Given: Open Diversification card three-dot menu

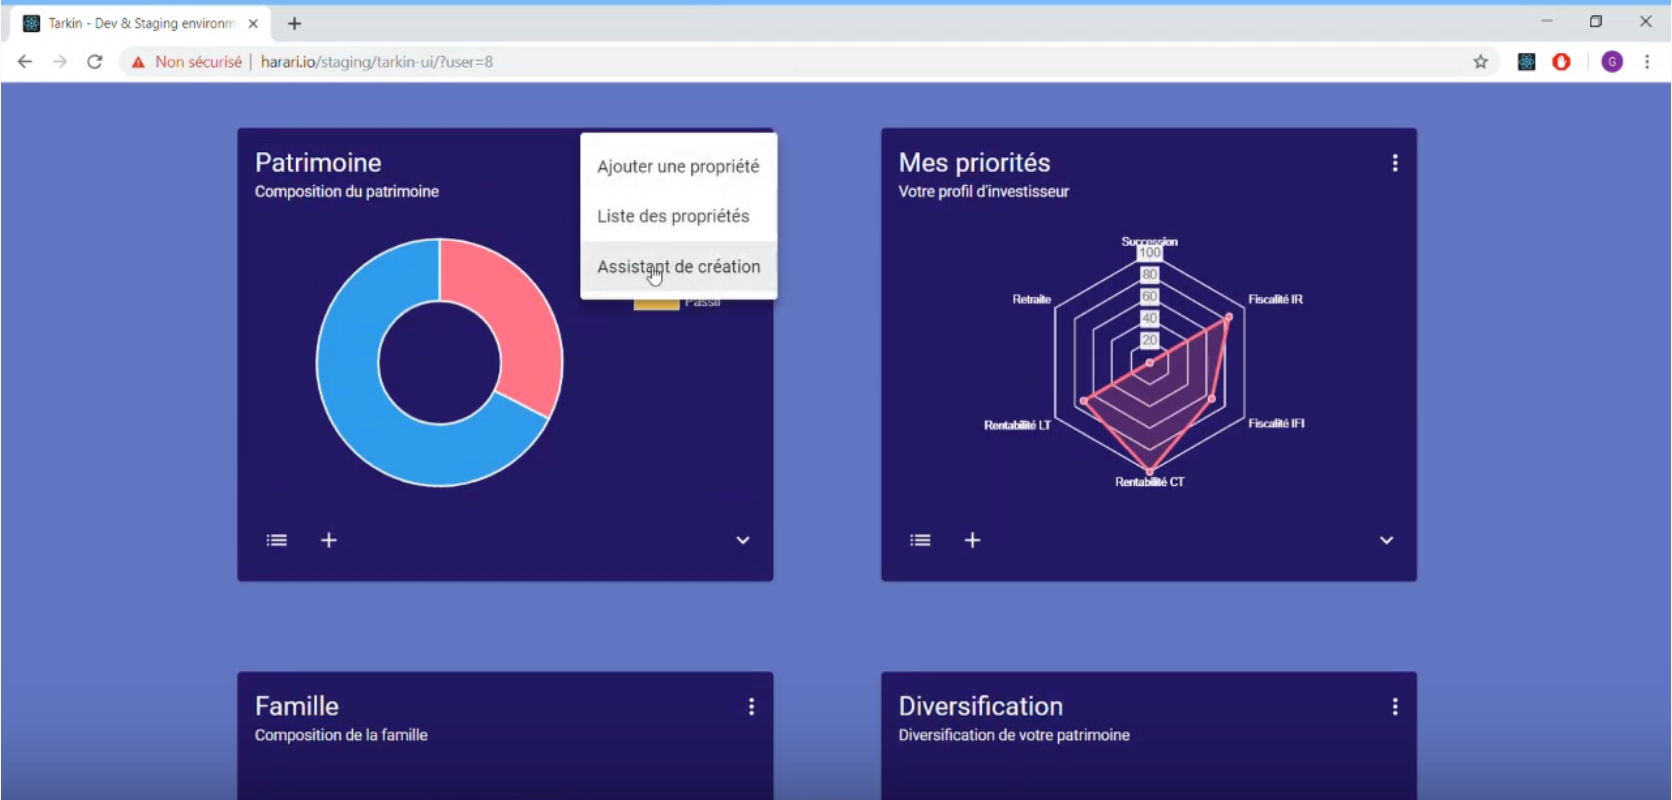Looking at the screenshot, I should (x=1395, y=707).
